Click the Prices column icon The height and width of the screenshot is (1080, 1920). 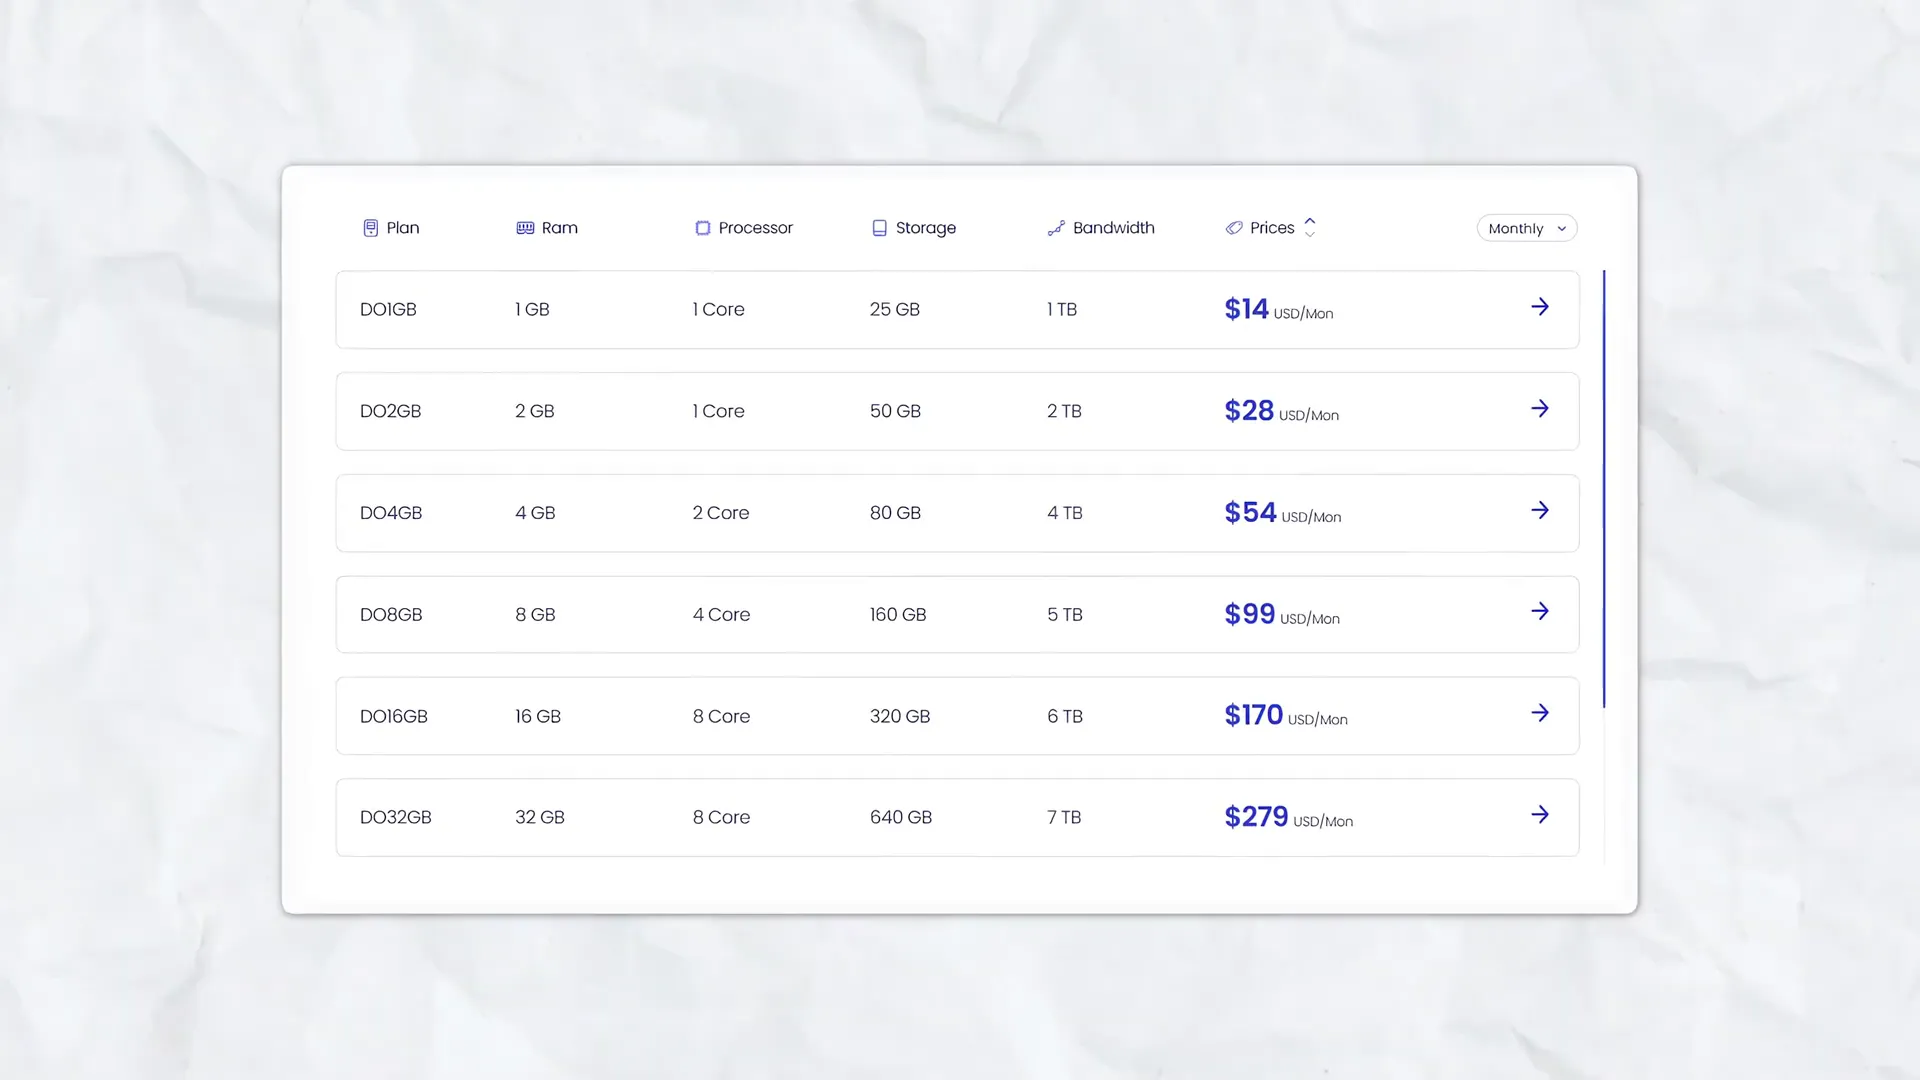(1233, 227)
